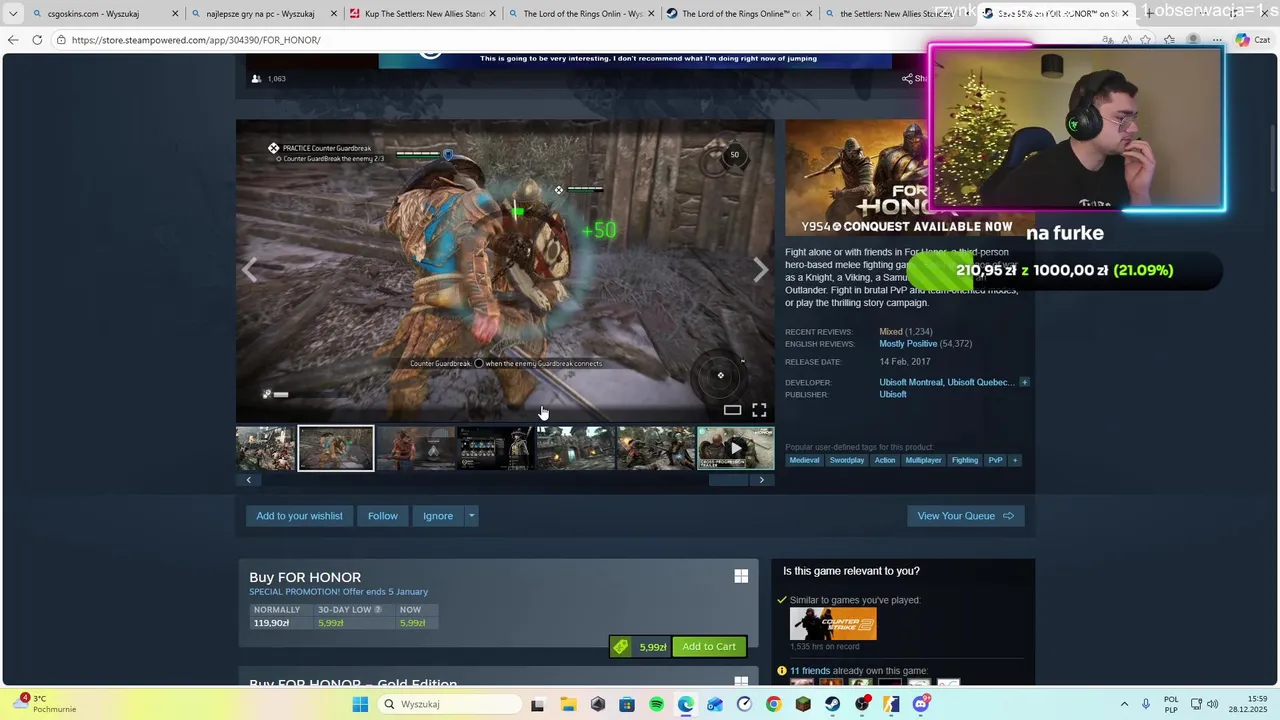Open Google Chrome from the taskbar
1280x720 pixels.
click(773, 704)
